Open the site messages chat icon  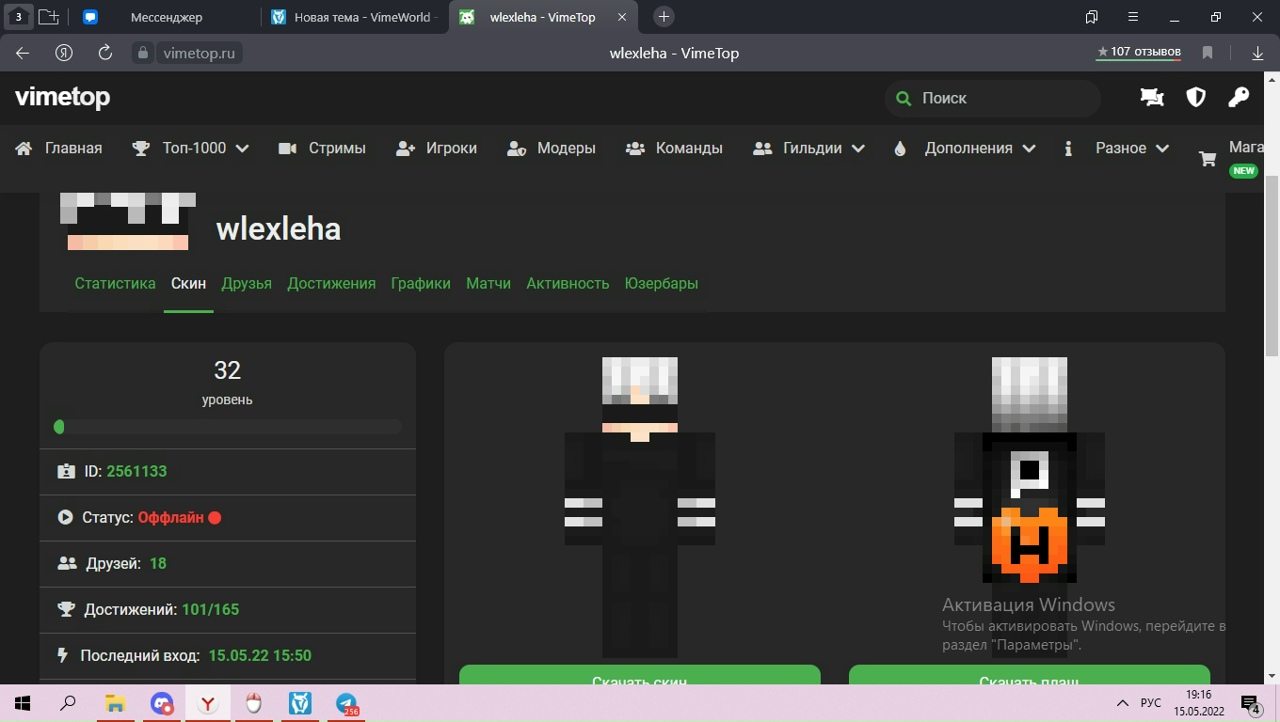pyautogui.click(x=1151, y=97)
